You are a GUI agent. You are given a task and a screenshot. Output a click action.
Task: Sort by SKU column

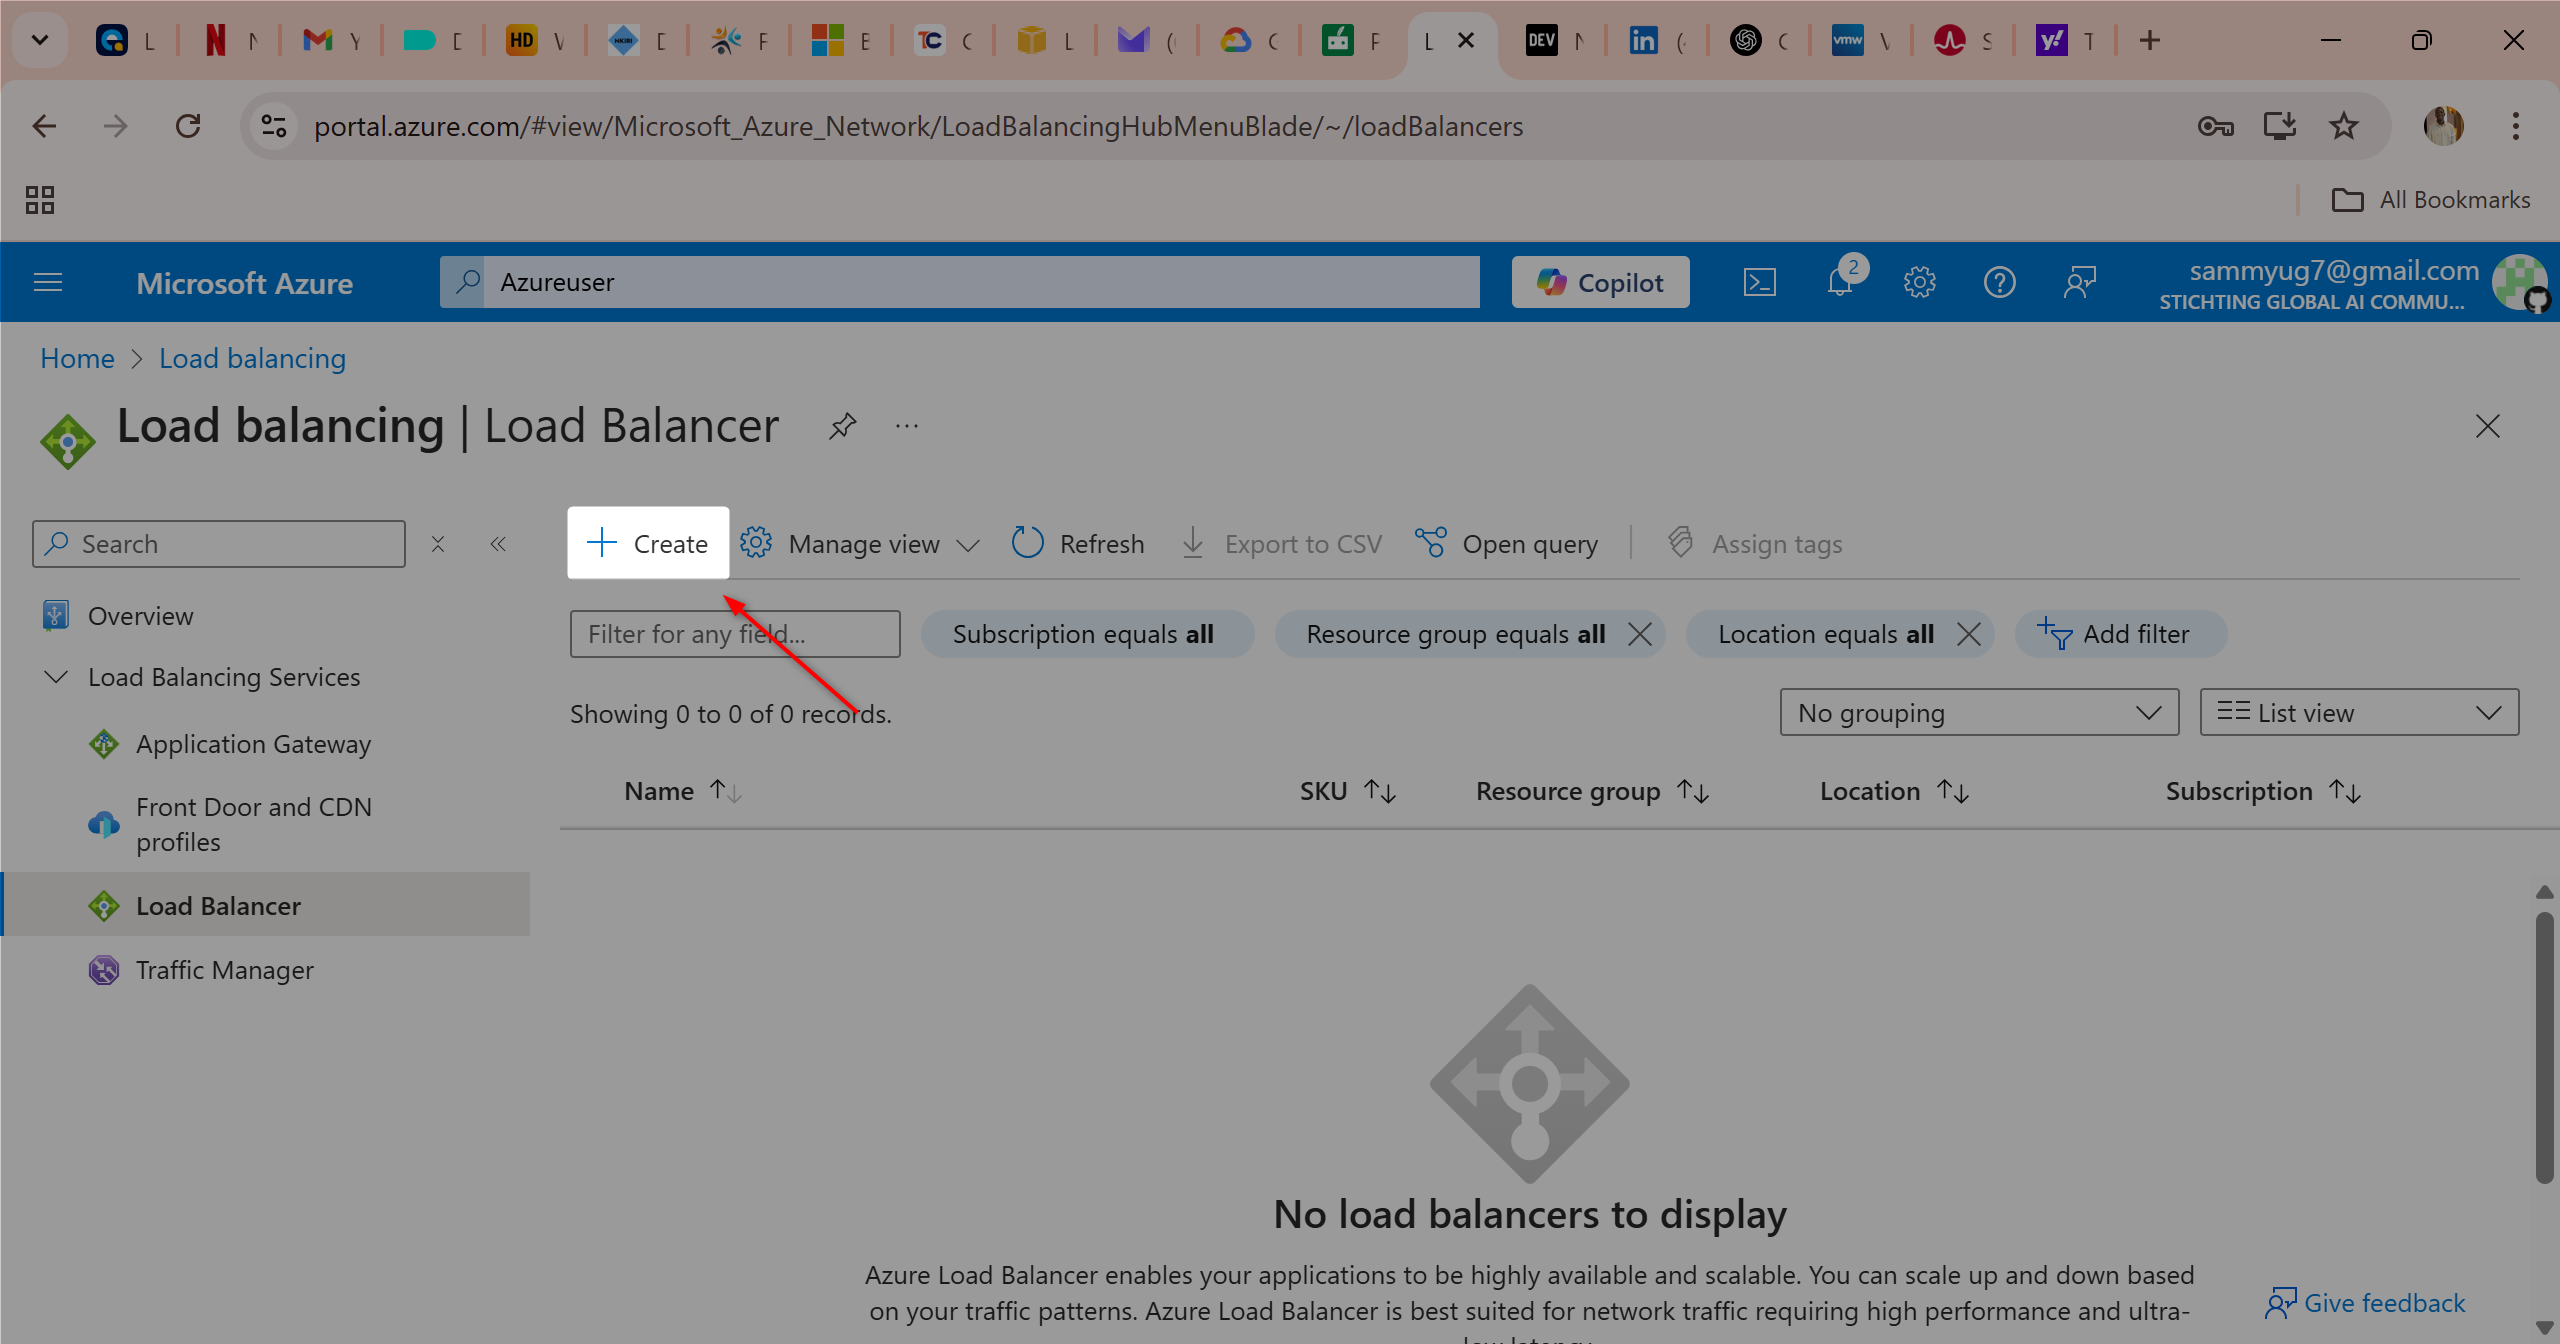point(1348,791)
